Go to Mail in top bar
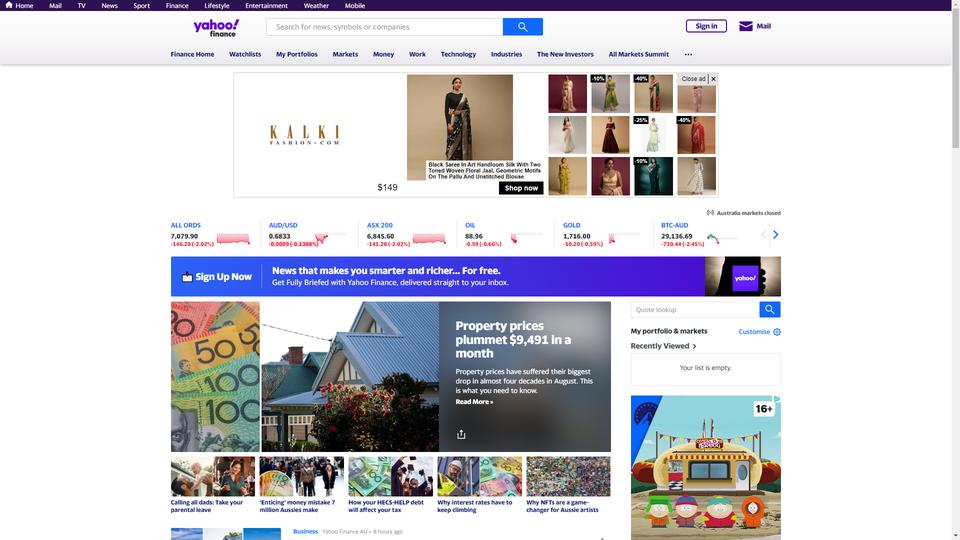The image size is (960, 540). click(x=55, y=6)
